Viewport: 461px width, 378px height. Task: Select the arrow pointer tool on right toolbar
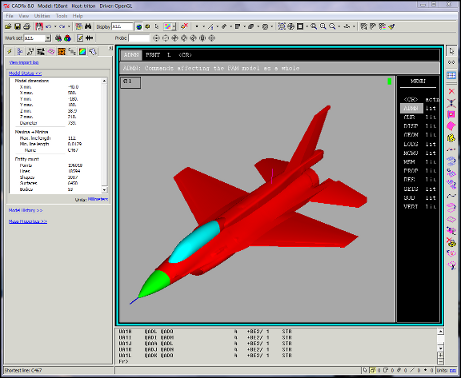tap(452, 51)
